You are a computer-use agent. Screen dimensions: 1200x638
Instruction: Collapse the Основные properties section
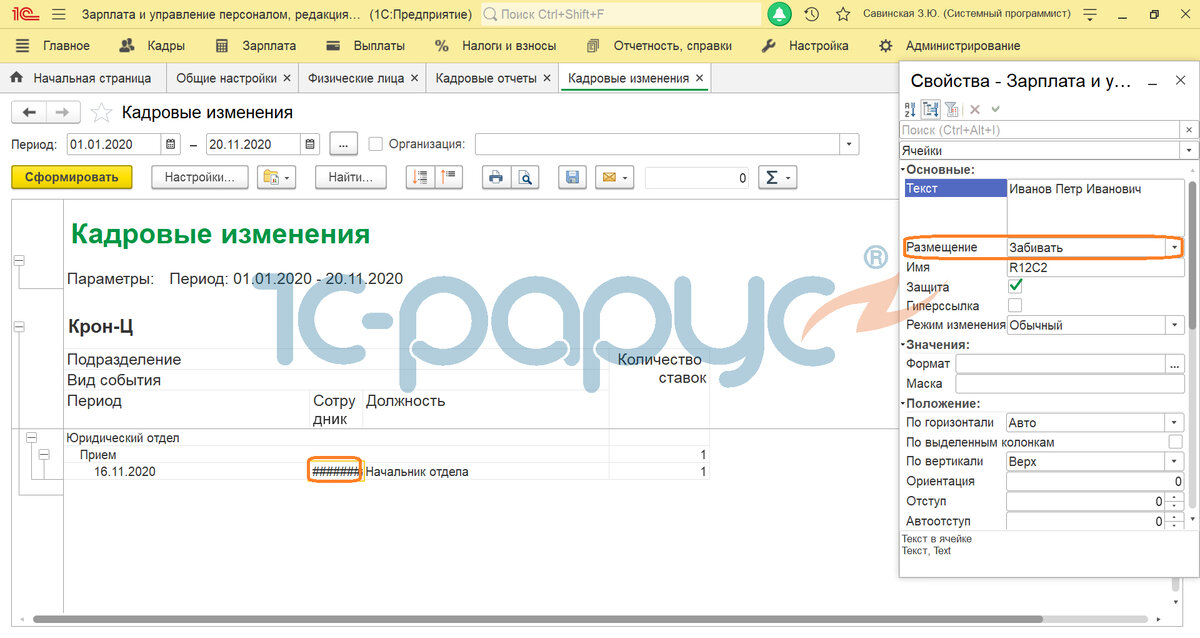click(x=903, y=169)
